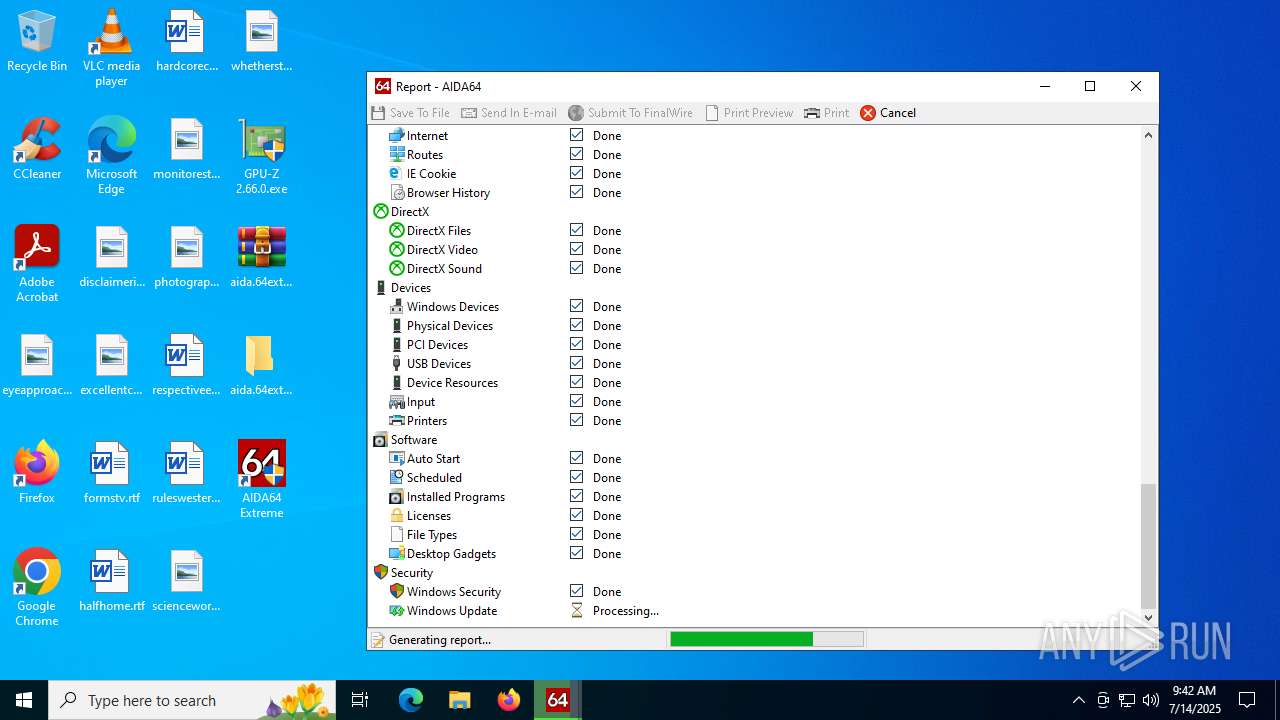Screen dimensions: 1280x720
Task: Click the Generating report status bar icon
Action: (x=377, y=639)
